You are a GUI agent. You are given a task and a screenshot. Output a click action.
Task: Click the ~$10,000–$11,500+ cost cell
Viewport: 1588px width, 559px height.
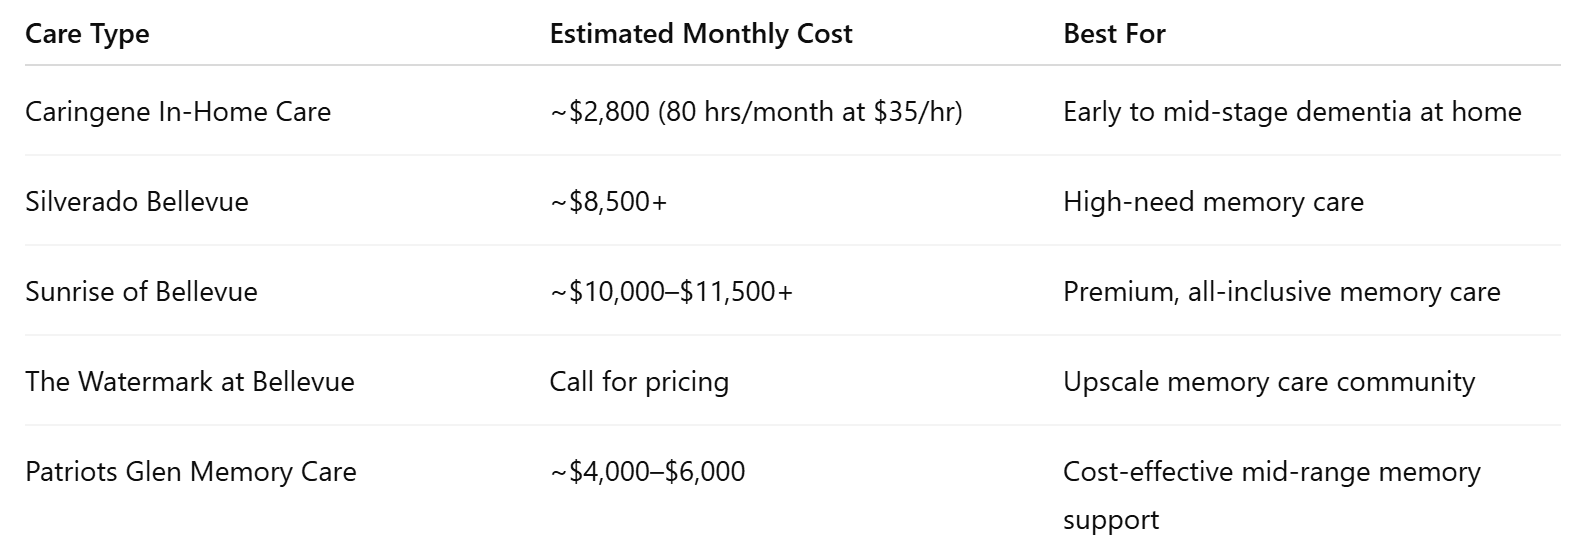671,291
